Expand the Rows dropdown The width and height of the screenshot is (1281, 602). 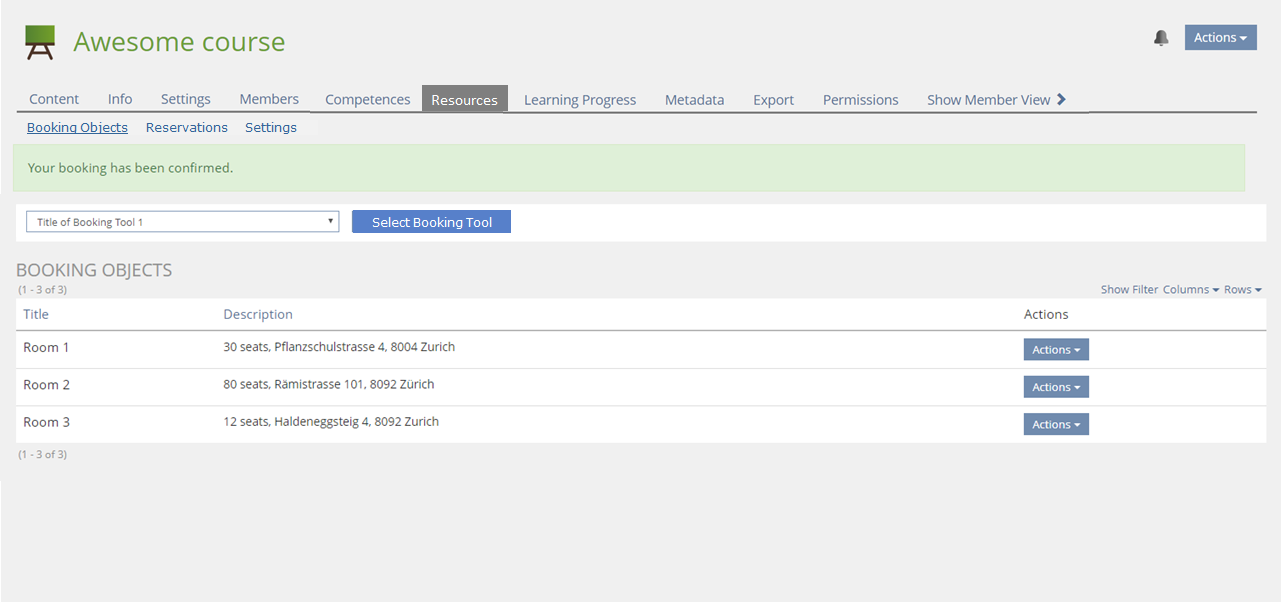pyautogui.click(x=1242, y=290)
